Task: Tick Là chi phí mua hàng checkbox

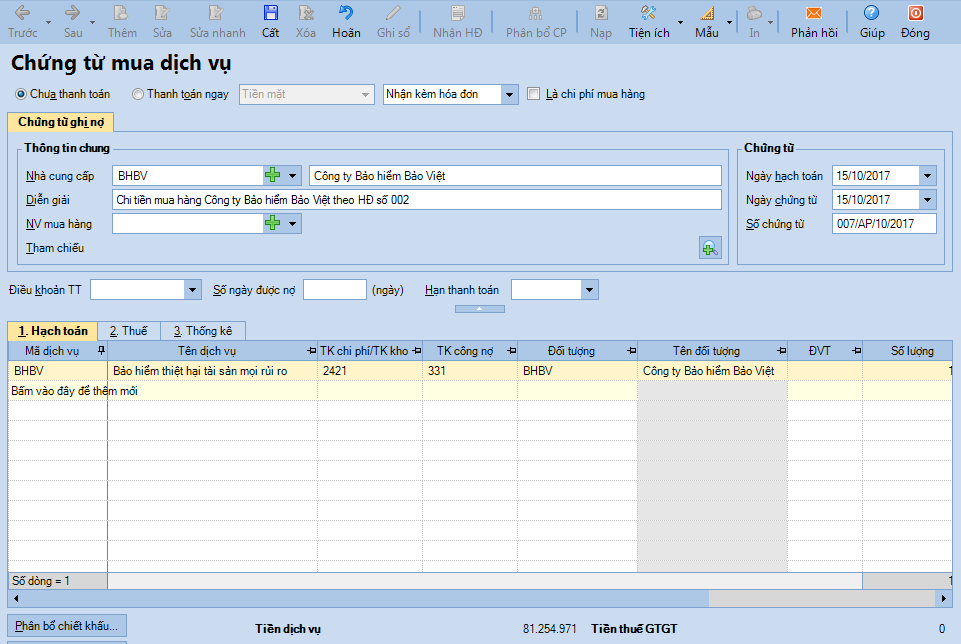Action: coord(534,94)
